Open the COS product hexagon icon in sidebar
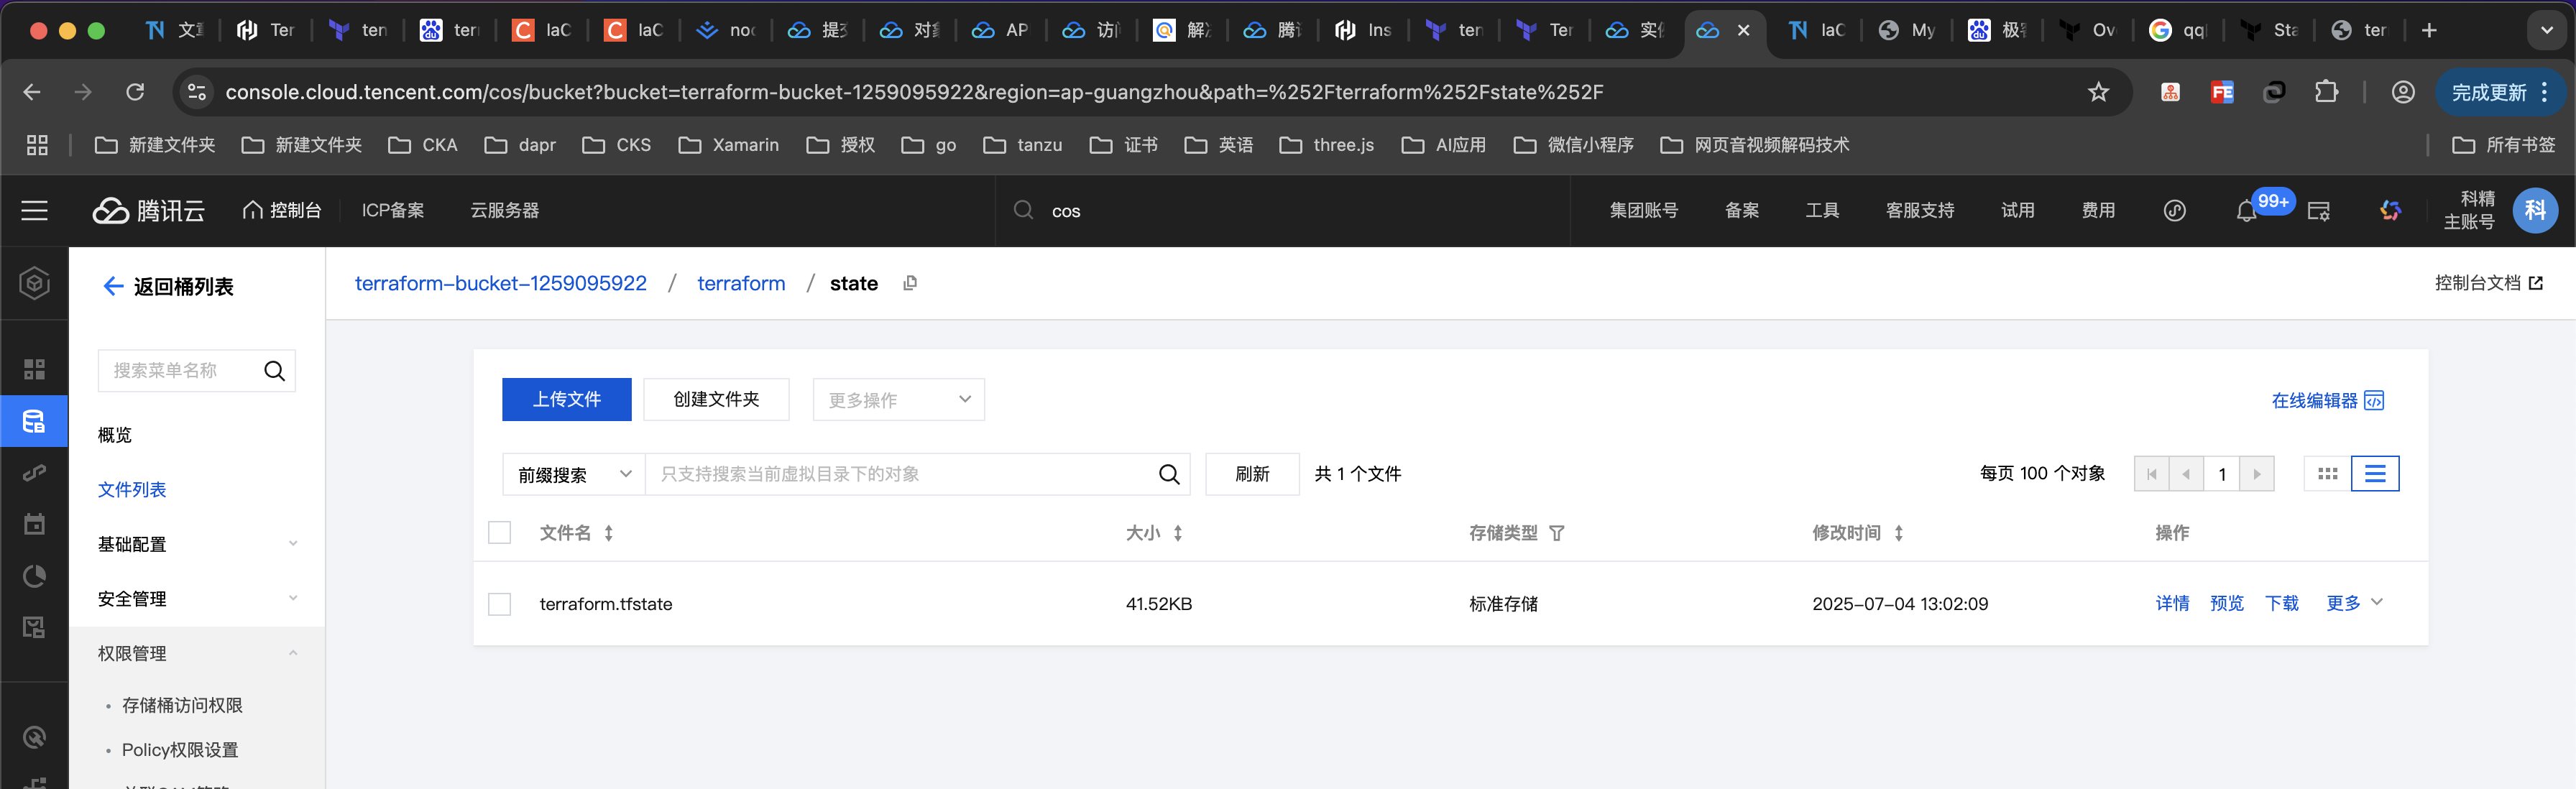The height and width of the screenshot is (789, 2576). click(x=35, y=284)
